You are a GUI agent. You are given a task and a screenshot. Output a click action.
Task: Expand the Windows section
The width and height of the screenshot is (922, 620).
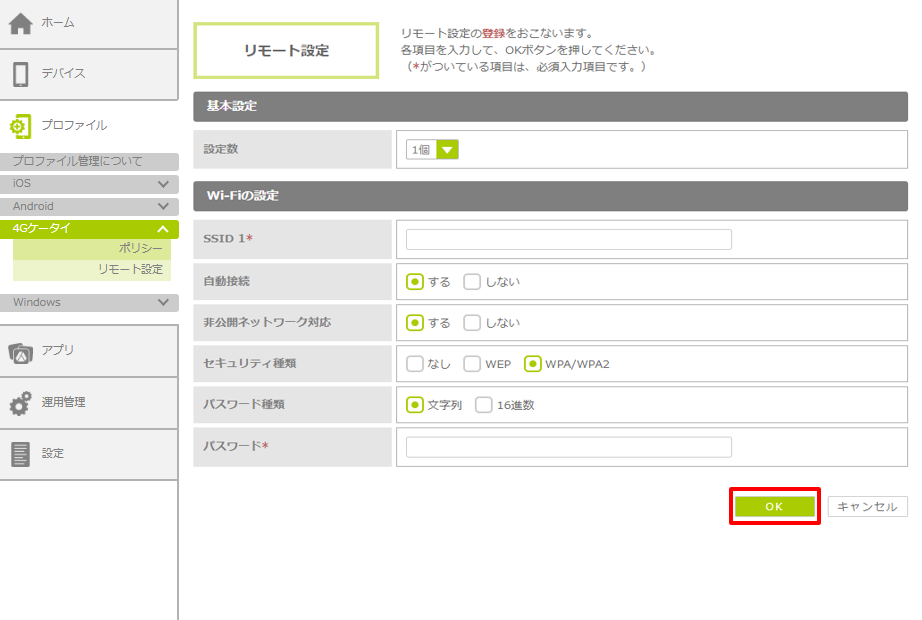[164, 302]
